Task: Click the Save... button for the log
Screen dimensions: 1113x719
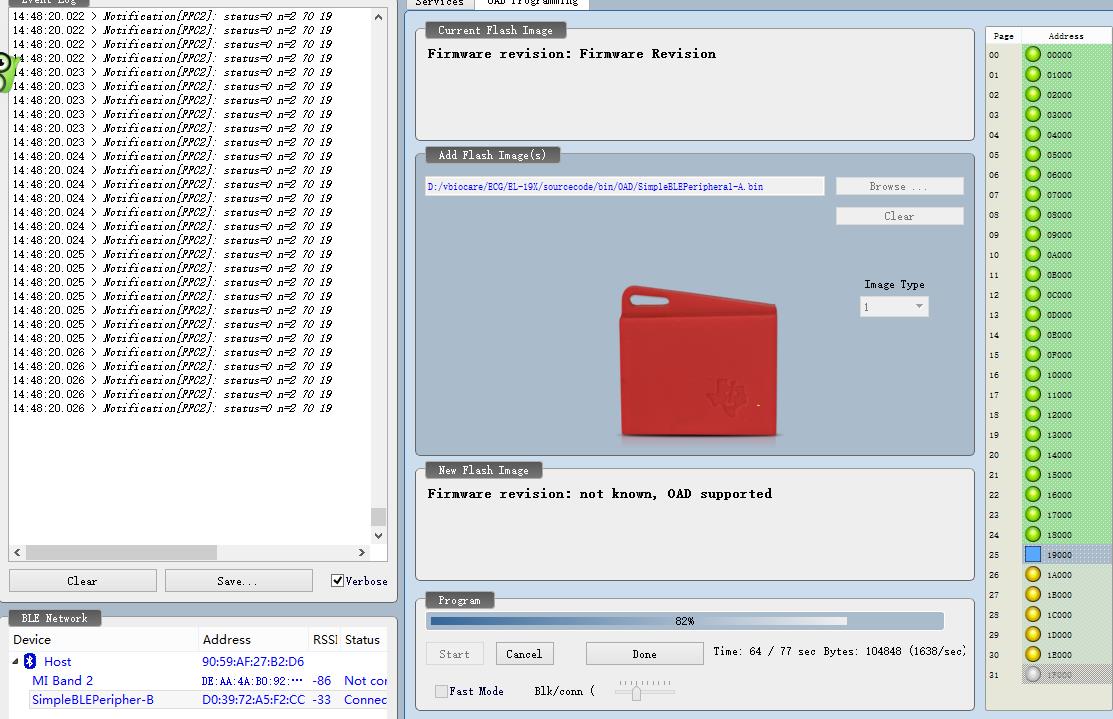Action: pos(238,581)
